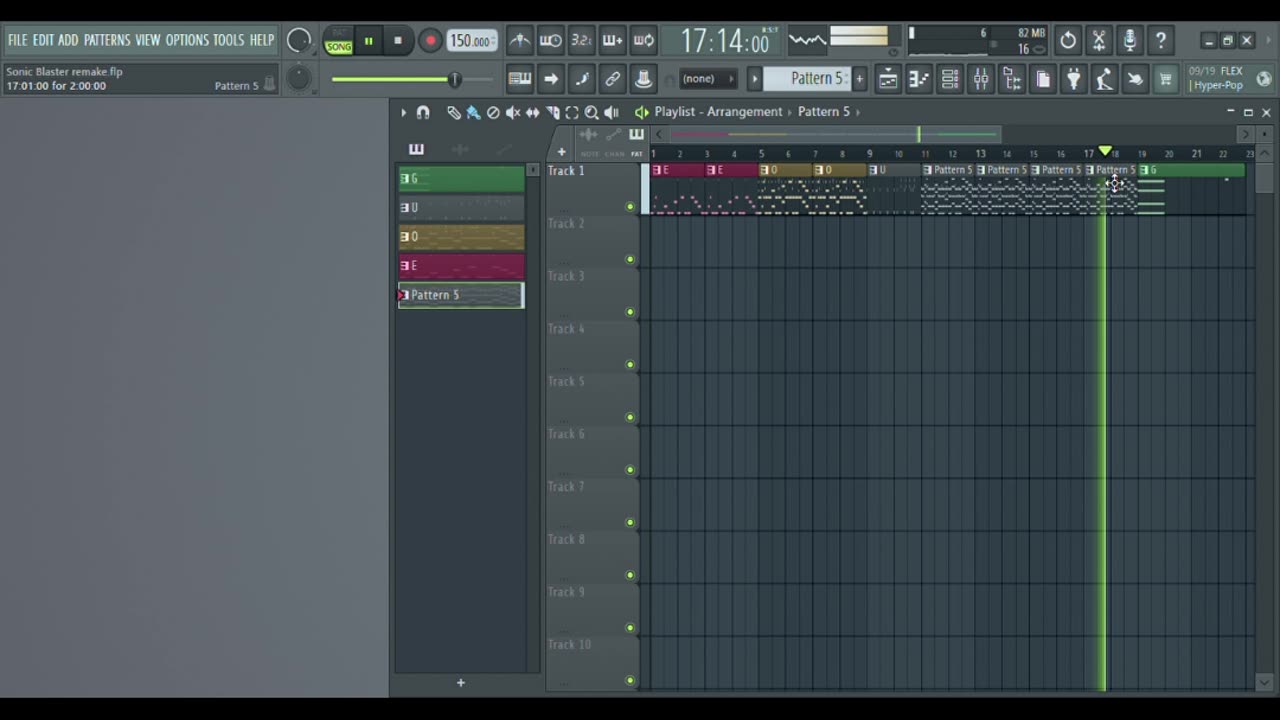Click the green song position marker

pyautogui.click(x=1105, y=151)
